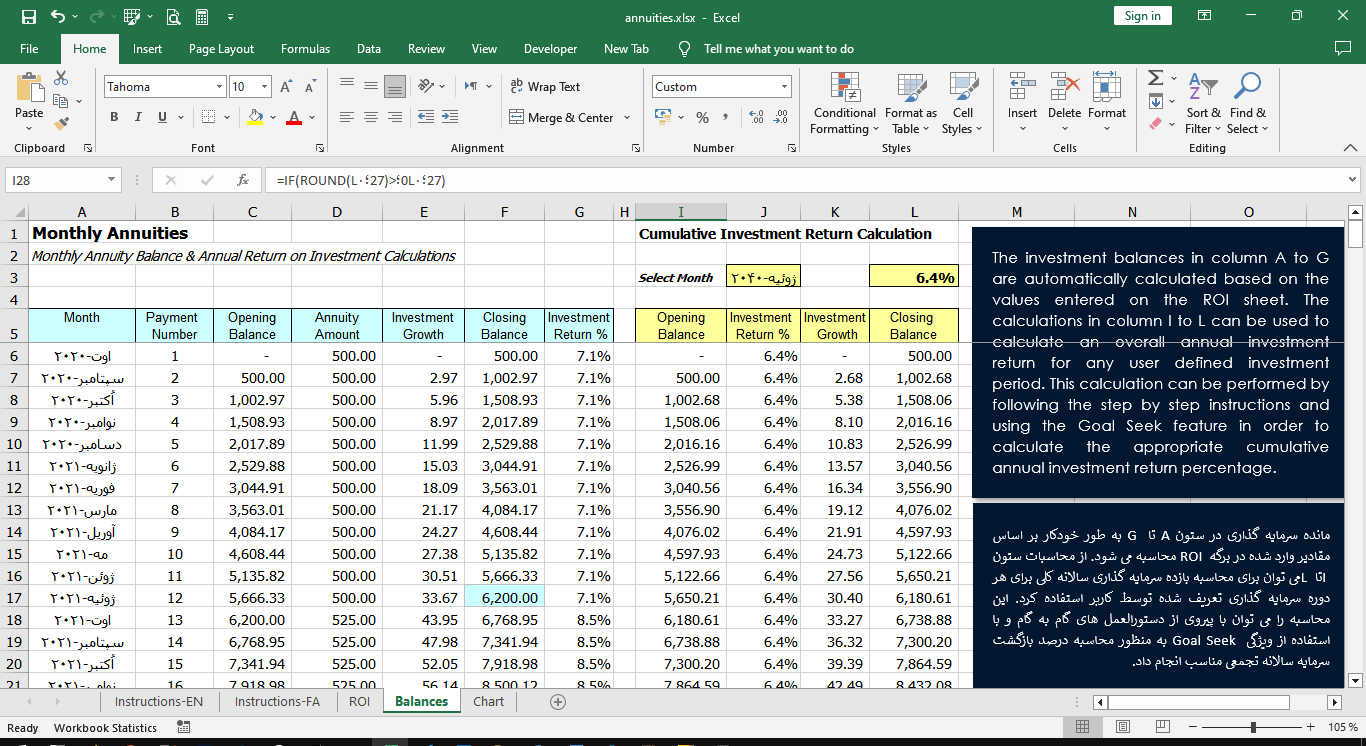Open the Merge & Center dropdown arrow
This screenshot has height=746, width=1366.
627,117
